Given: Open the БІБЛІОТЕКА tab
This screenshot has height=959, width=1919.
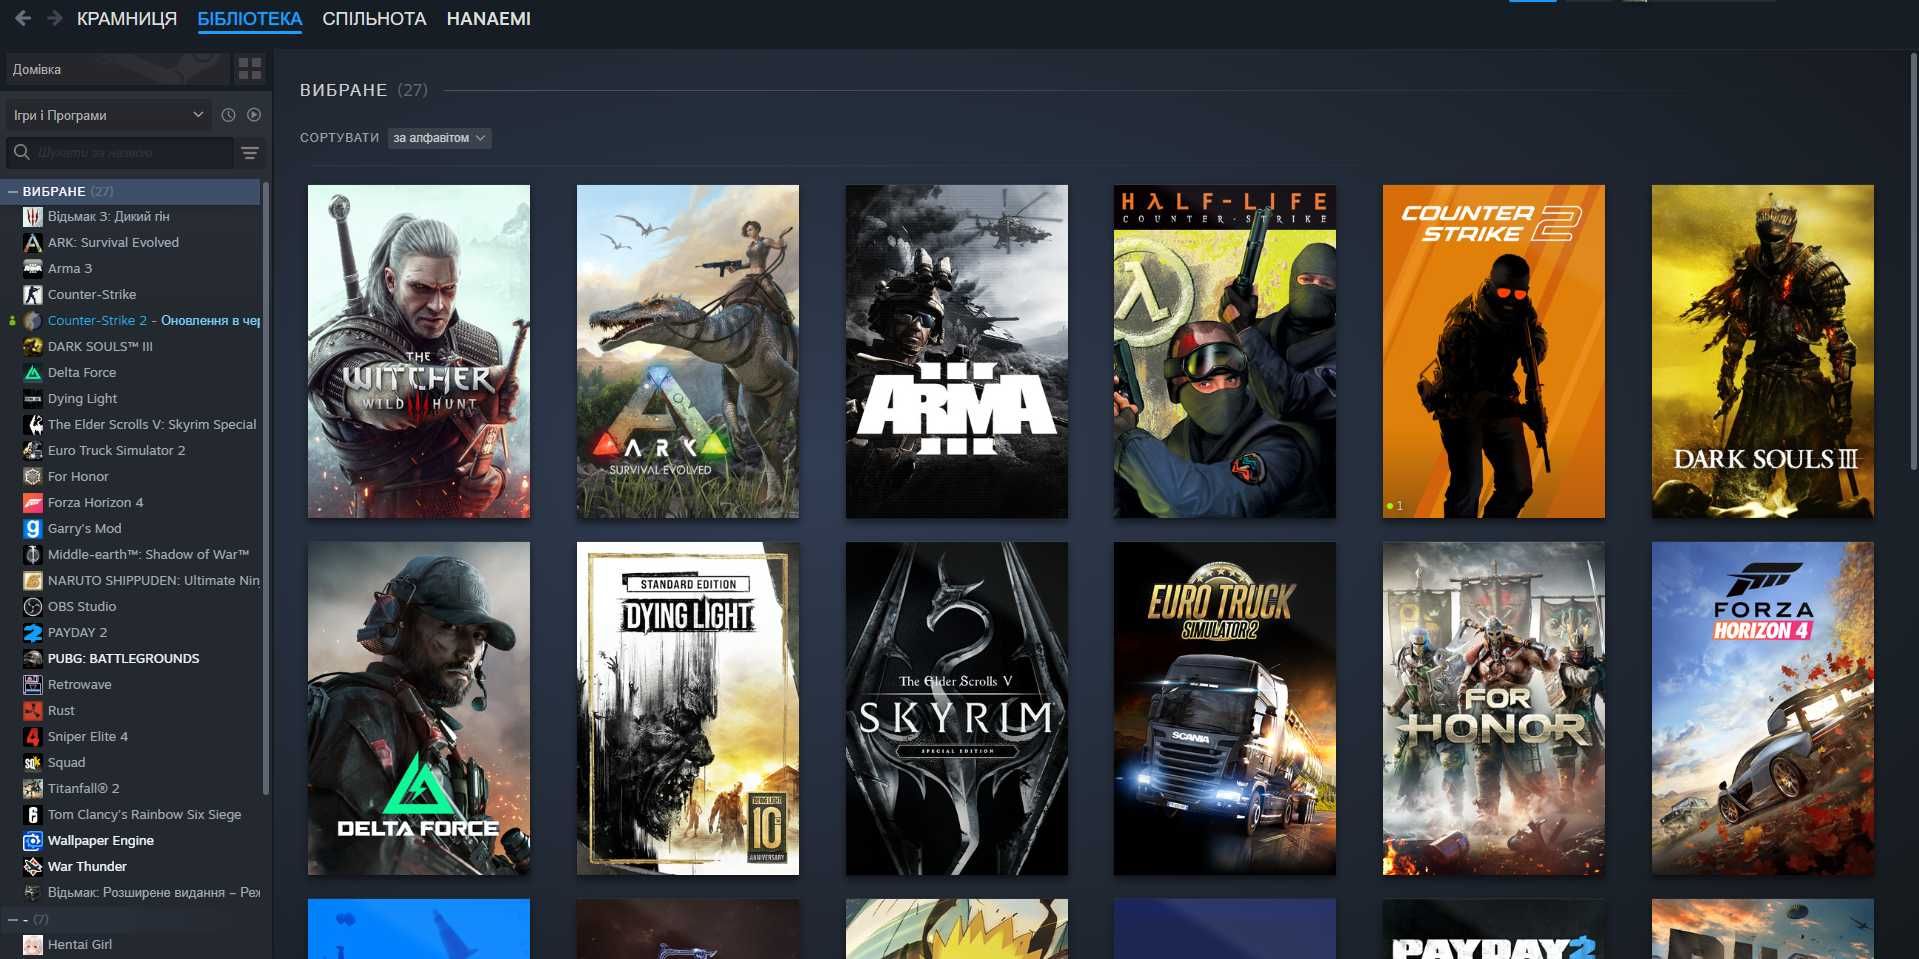Looking at the screenshot, I should tap(250, 19).
